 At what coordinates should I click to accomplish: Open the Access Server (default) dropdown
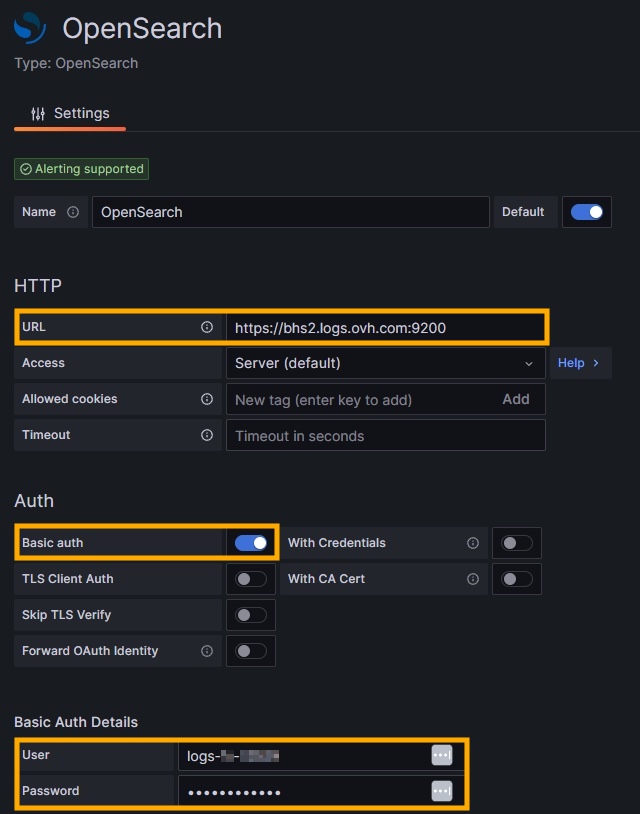[386, 363]
